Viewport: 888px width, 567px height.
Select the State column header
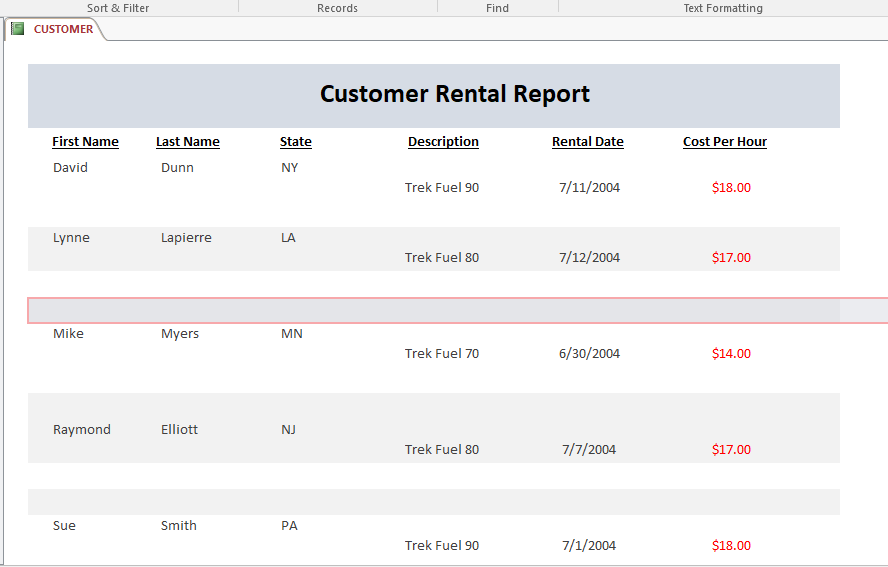click(296, 142)
